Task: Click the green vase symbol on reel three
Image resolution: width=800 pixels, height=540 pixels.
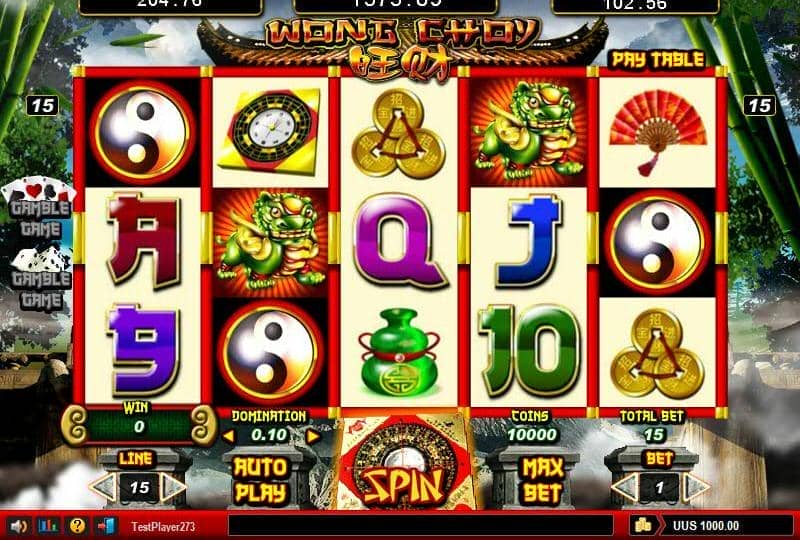Action: click(399, 353)
